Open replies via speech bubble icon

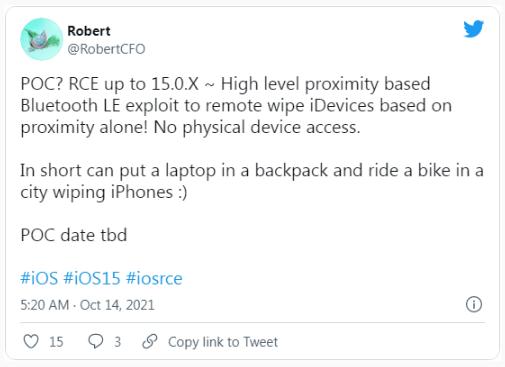pos(96,342)
